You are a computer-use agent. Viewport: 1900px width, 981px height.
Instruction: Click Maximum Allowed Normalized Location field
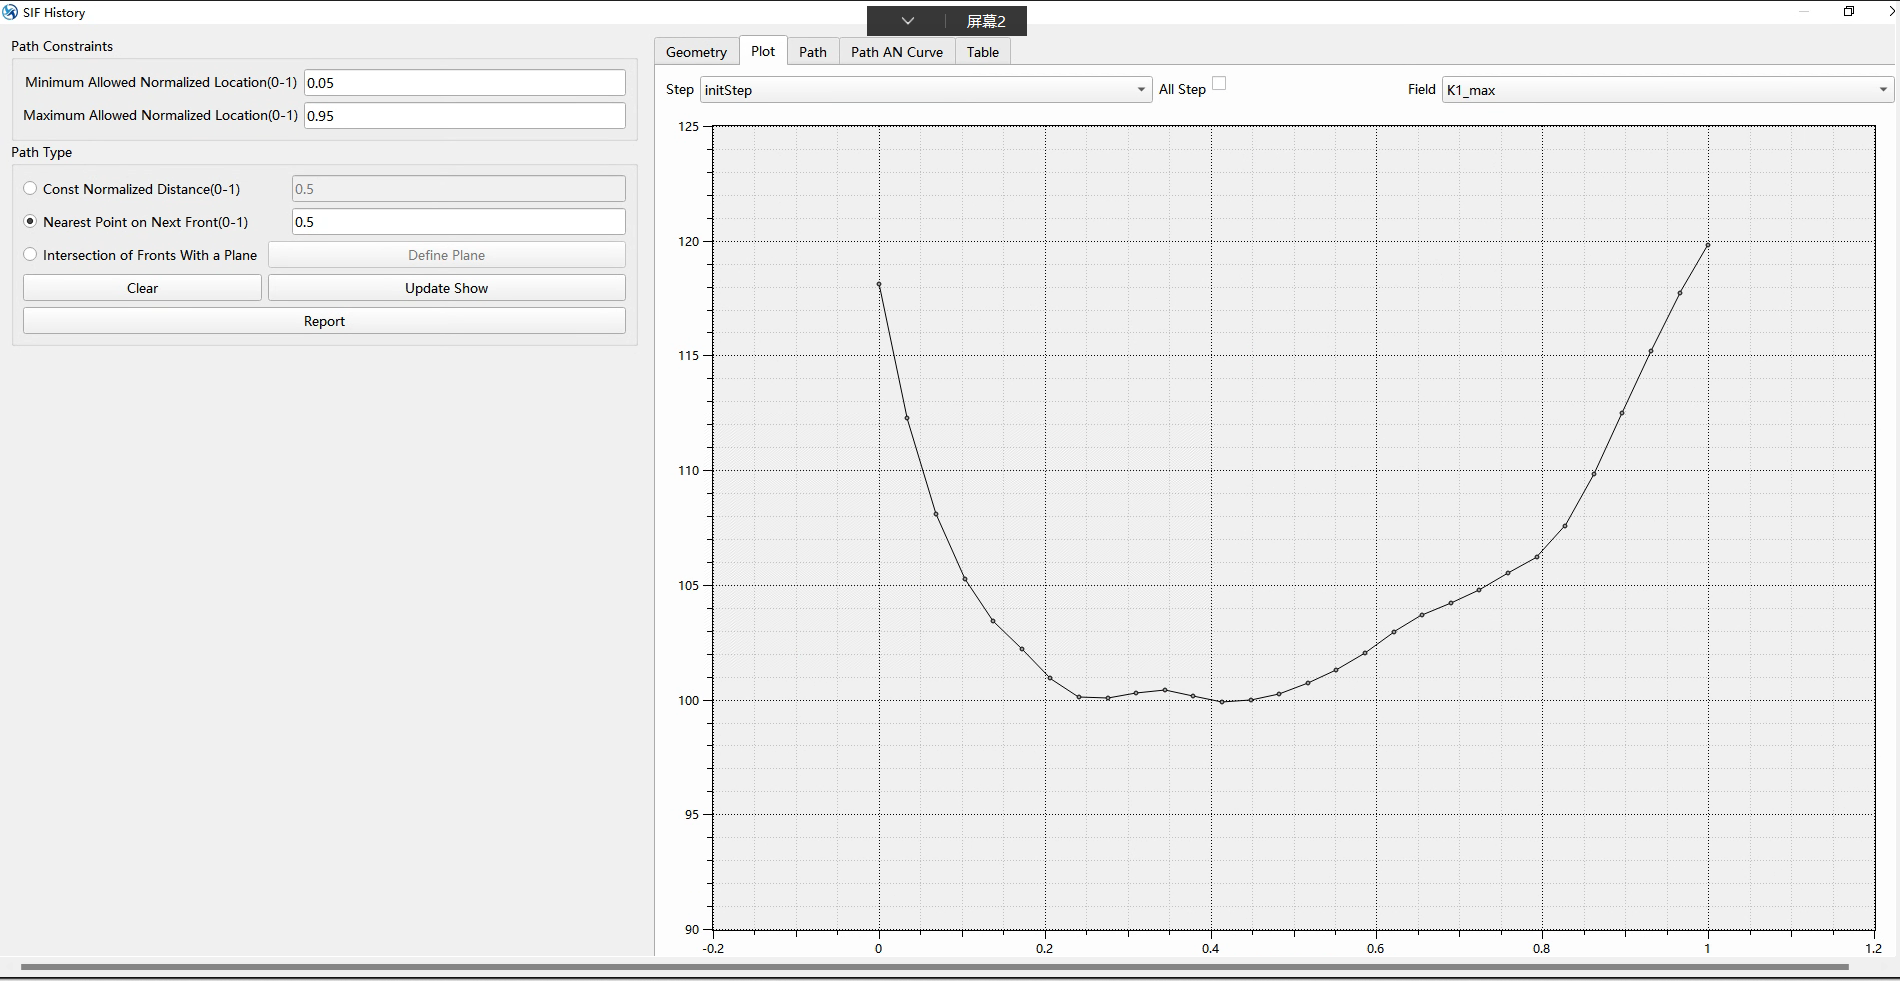465,116
